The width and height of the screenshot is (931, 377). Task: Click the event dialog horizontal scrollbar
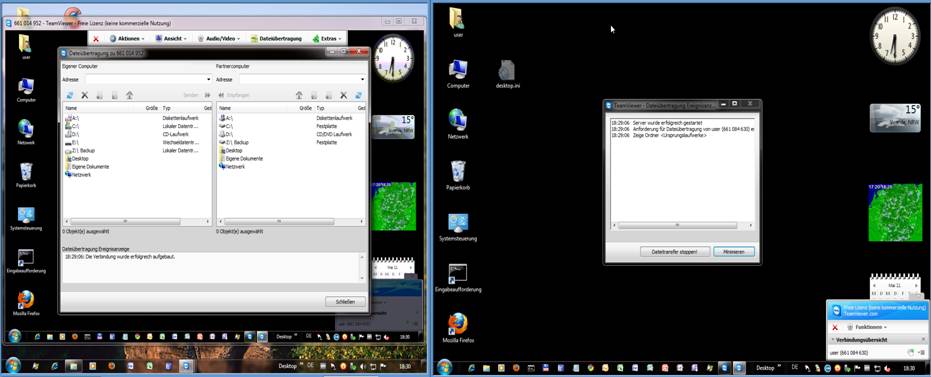677,226
